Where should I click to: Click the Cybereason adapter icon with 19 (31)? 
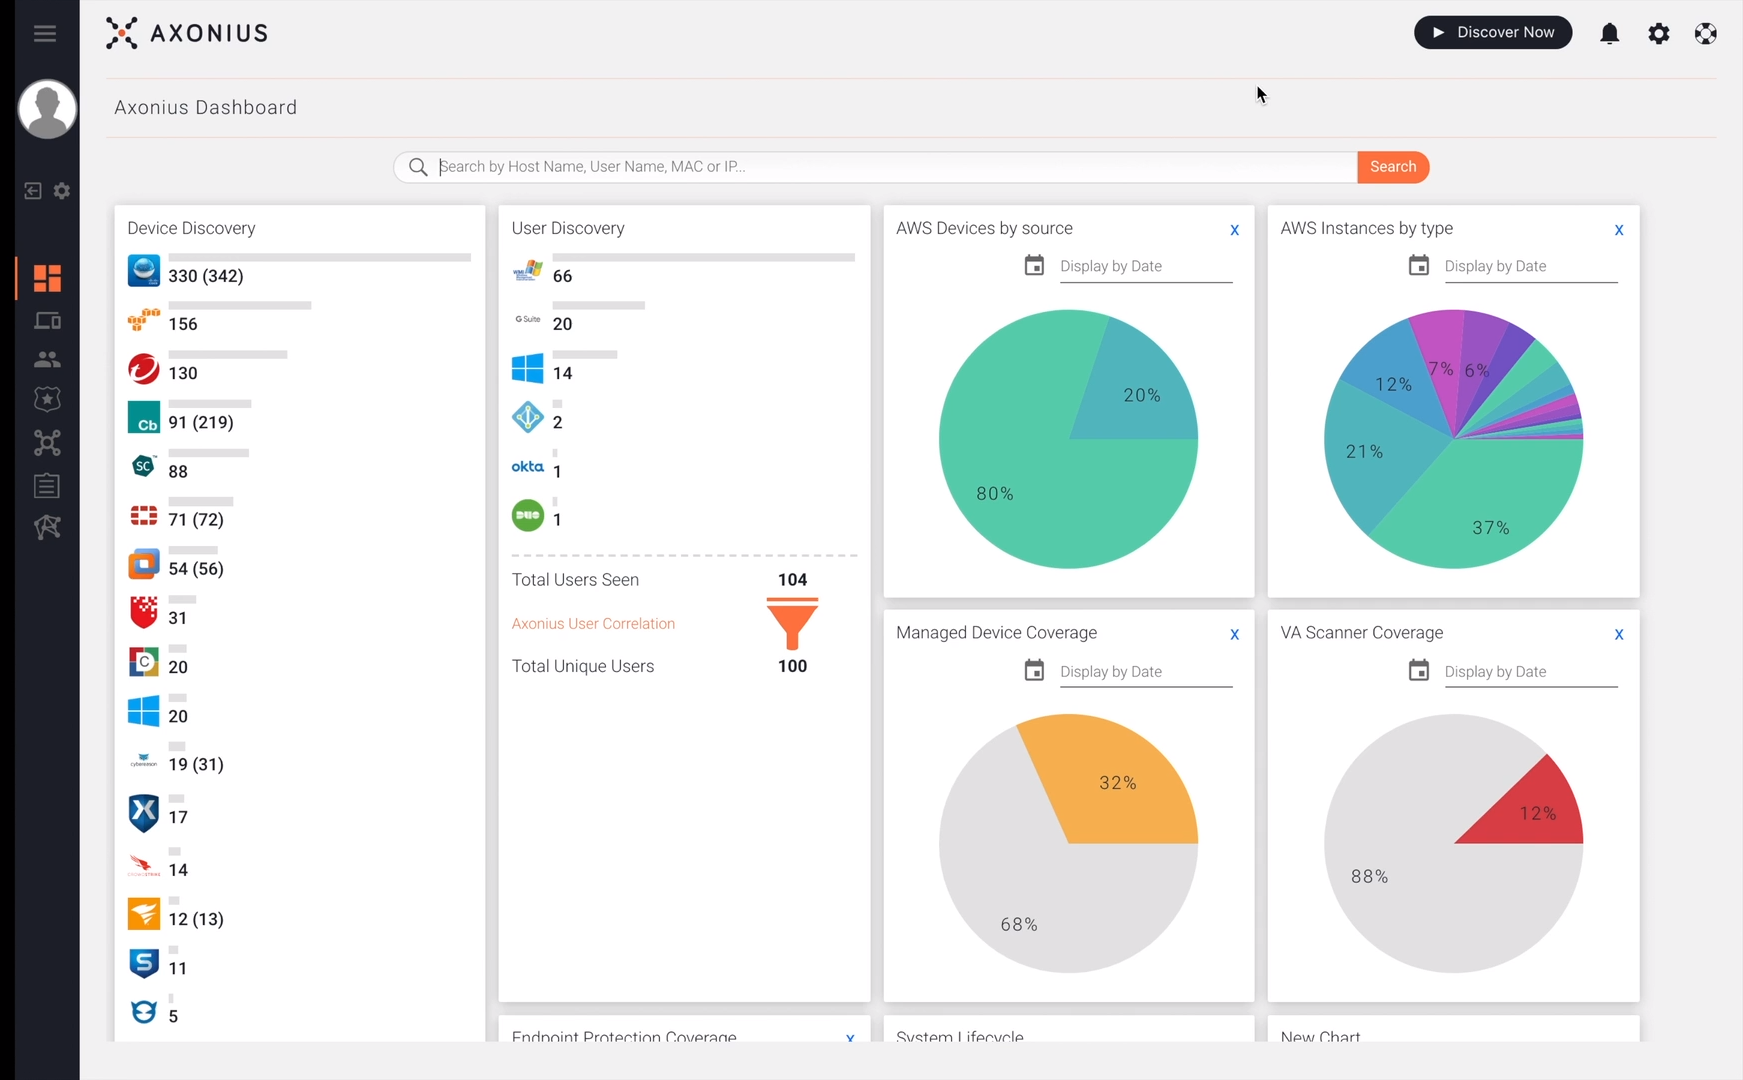pyautogui.click(x=144, y=762)
